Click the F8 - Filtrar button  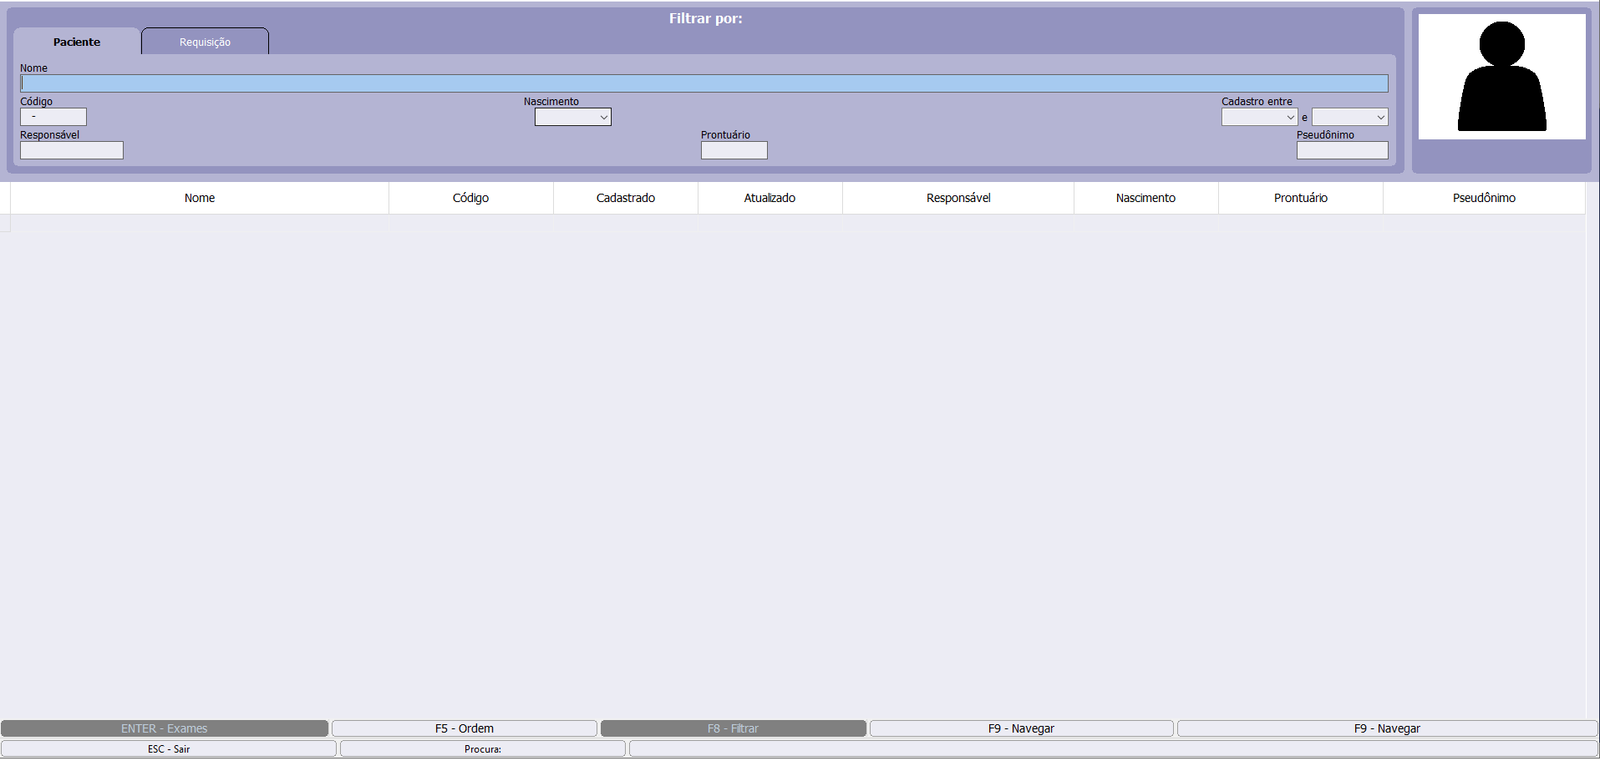(x=733, y=729)
